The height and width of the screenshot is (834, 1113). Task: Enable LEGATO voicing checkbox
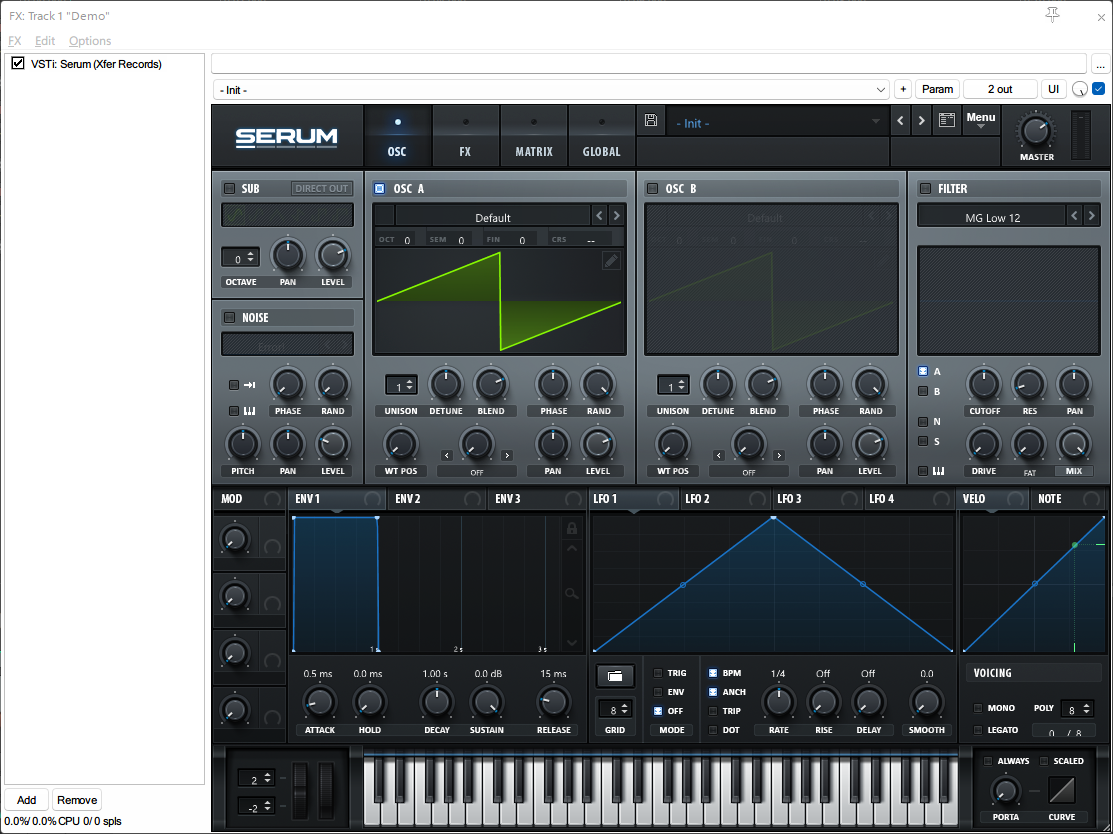coord(978,730)
